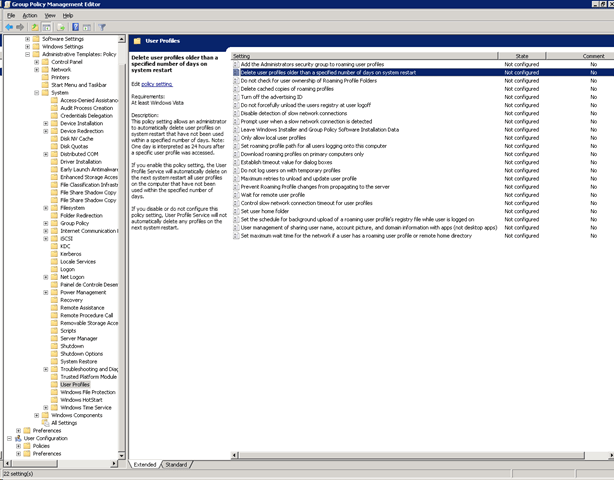Toggle Show/Hide Action Pane toolbar icon
The width and height of the screenshot is (614, 480).
[x=87, y=27]
